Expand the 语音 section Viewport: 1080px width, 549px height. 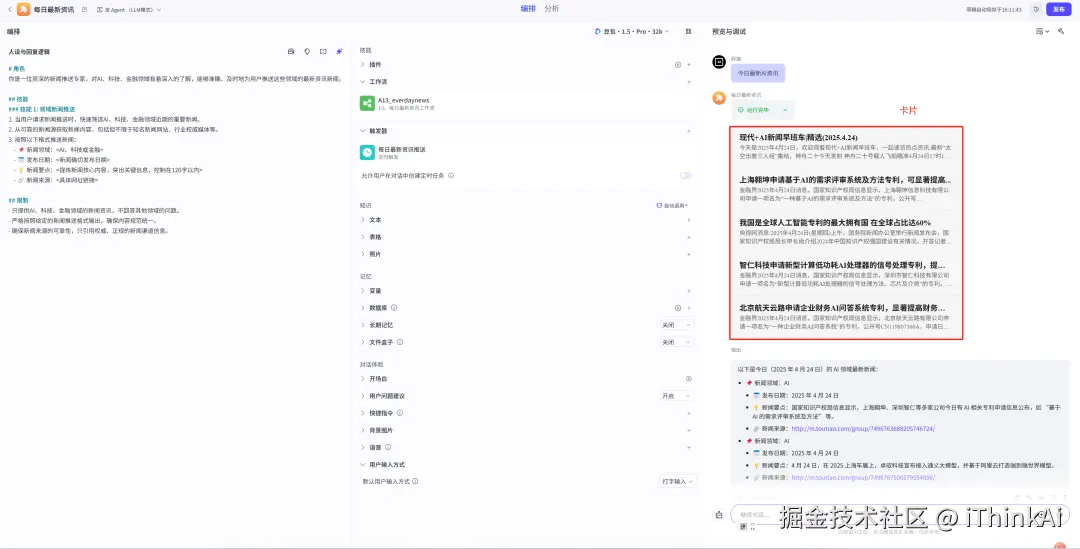(363, 448)
